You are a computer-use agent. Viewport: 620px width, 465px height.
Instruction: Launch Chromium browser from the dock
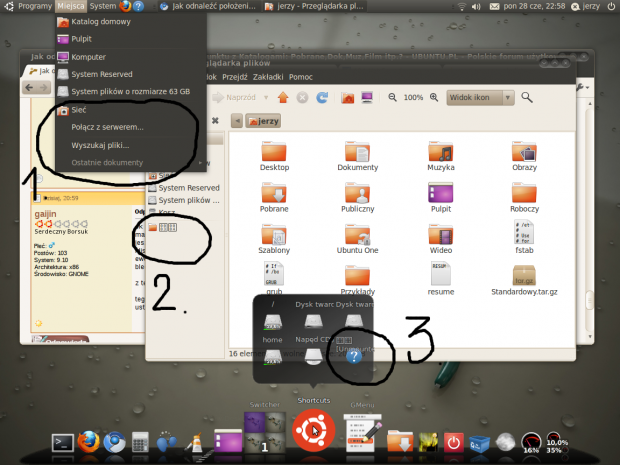point(115,442)
